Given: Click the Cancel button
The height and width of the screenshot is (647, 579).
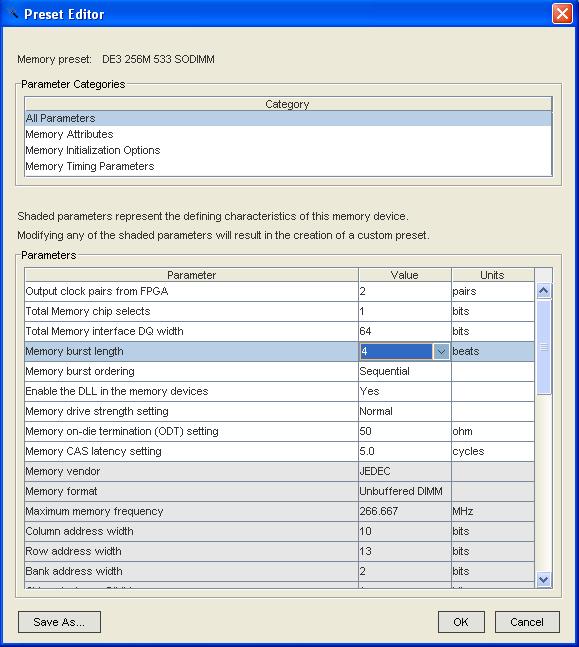Looking at the screenshot, I should point(527,622).
